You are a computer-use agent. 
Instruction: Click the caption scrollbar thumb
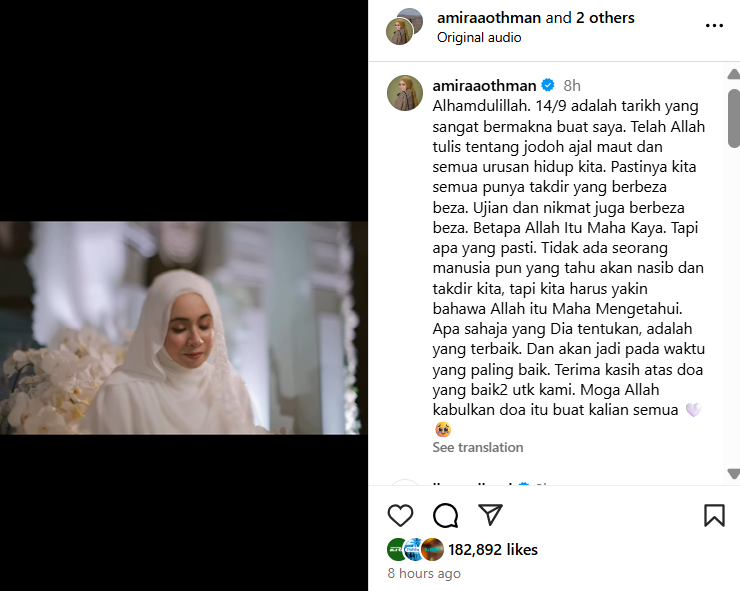point(734,118)
